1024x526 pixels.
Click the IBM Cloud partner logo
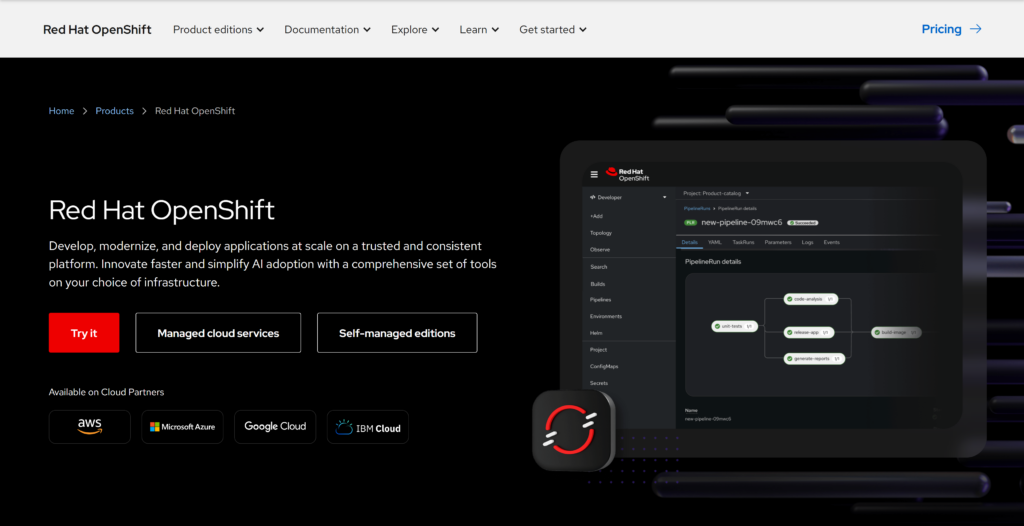[368, 427]
